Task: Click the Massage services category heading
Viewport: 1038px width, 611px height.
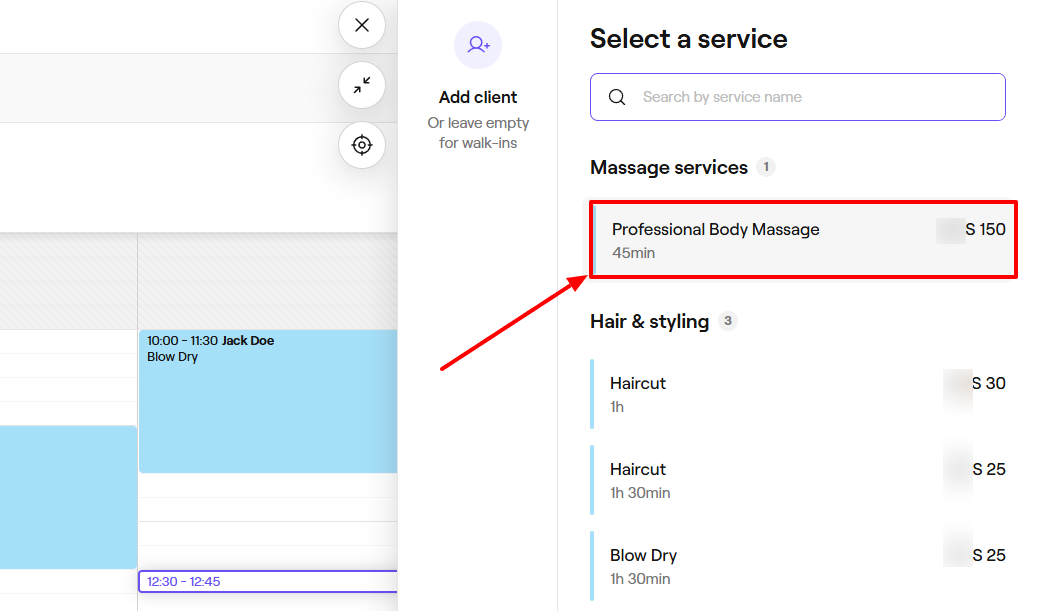Action: click(x=669, y=167)
